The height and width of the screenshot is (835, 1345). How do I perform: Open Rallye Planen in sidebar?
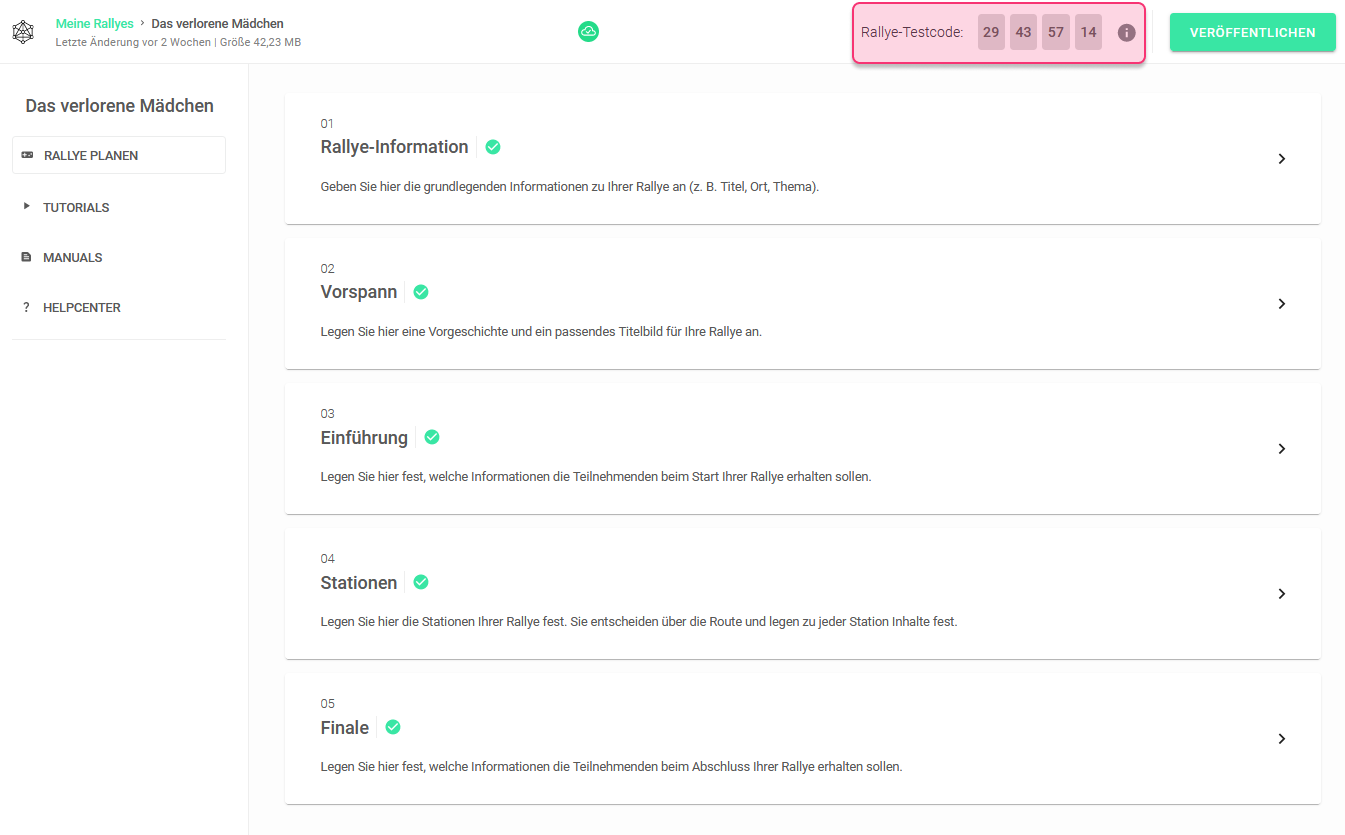tap(119, 155)
